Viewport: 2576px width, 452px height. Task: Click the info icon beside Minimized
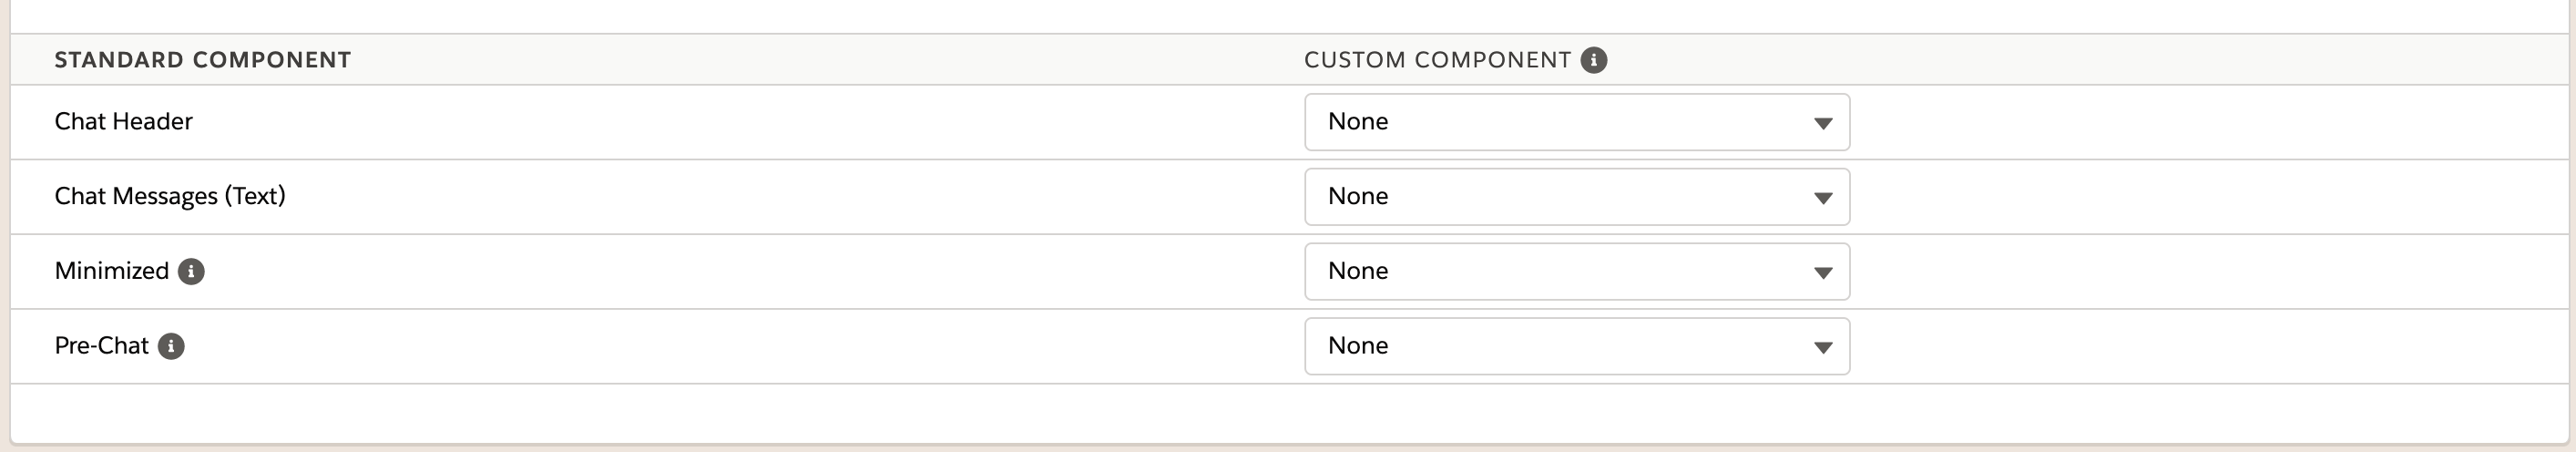click(x=191, y=271)
